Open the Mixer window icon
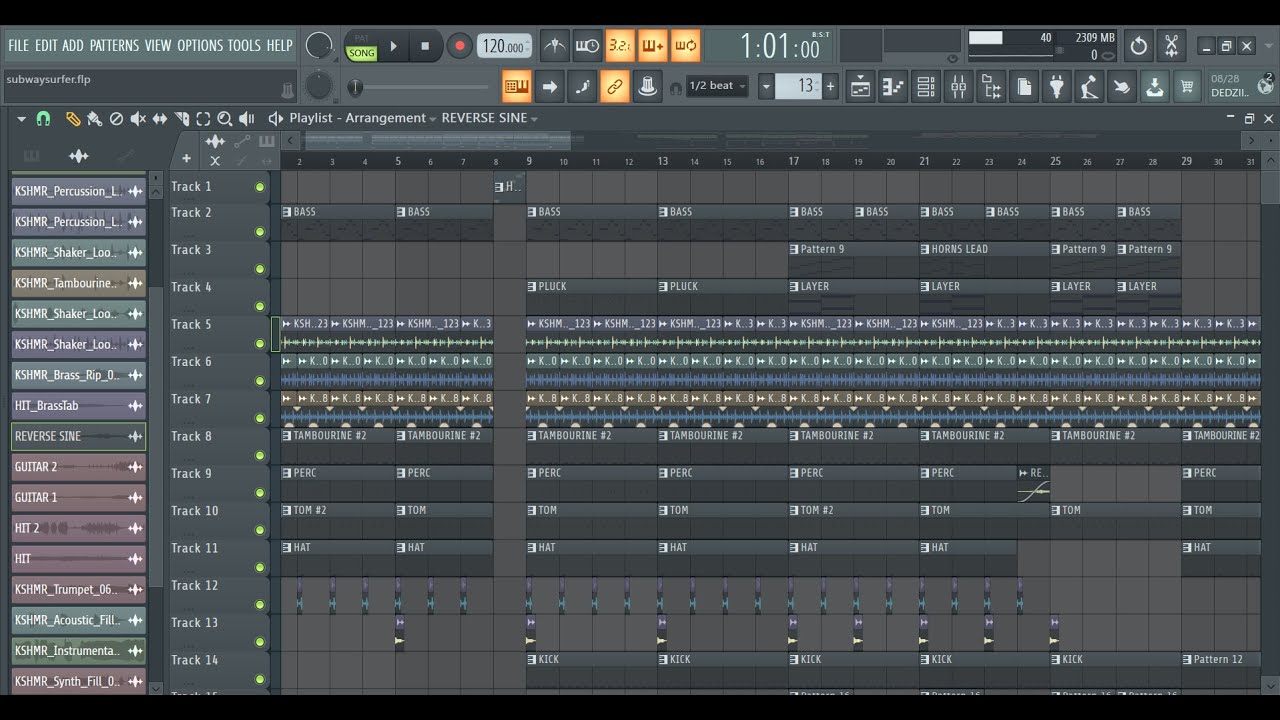Image resolution: width=1280 pixels, height=720 pixels. pos(959,87)
